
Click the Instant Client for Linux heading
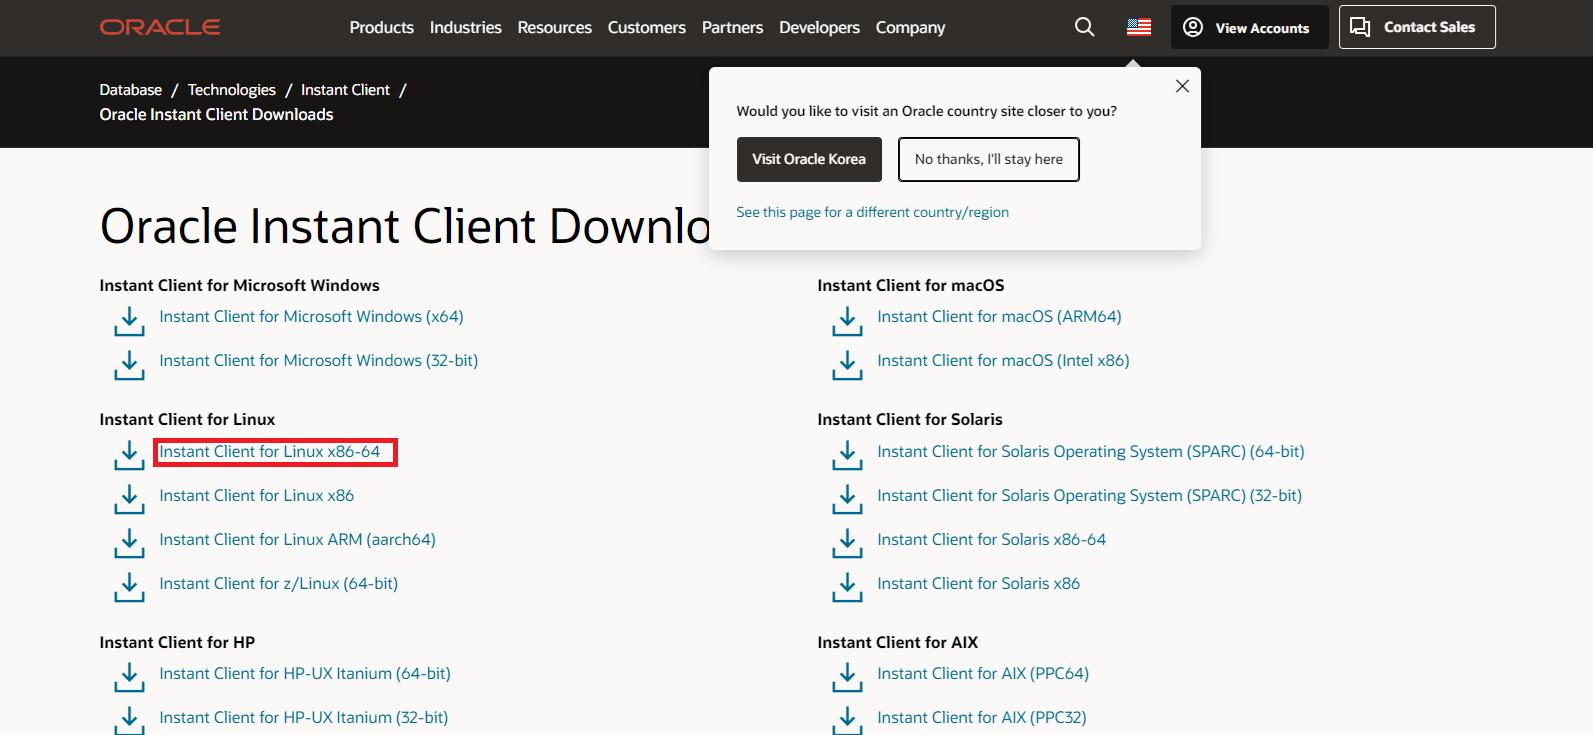187,419
